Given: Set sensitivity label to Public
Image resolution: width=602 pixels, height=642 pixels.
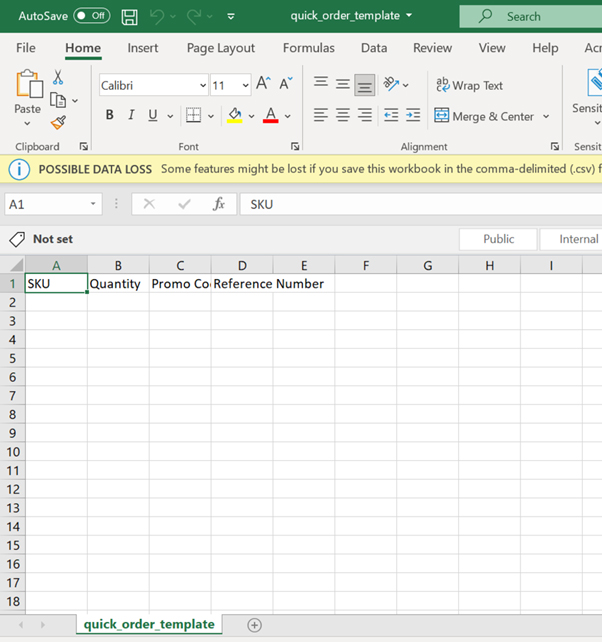Looking at the screenshot, I should click(x=498, y=239).
